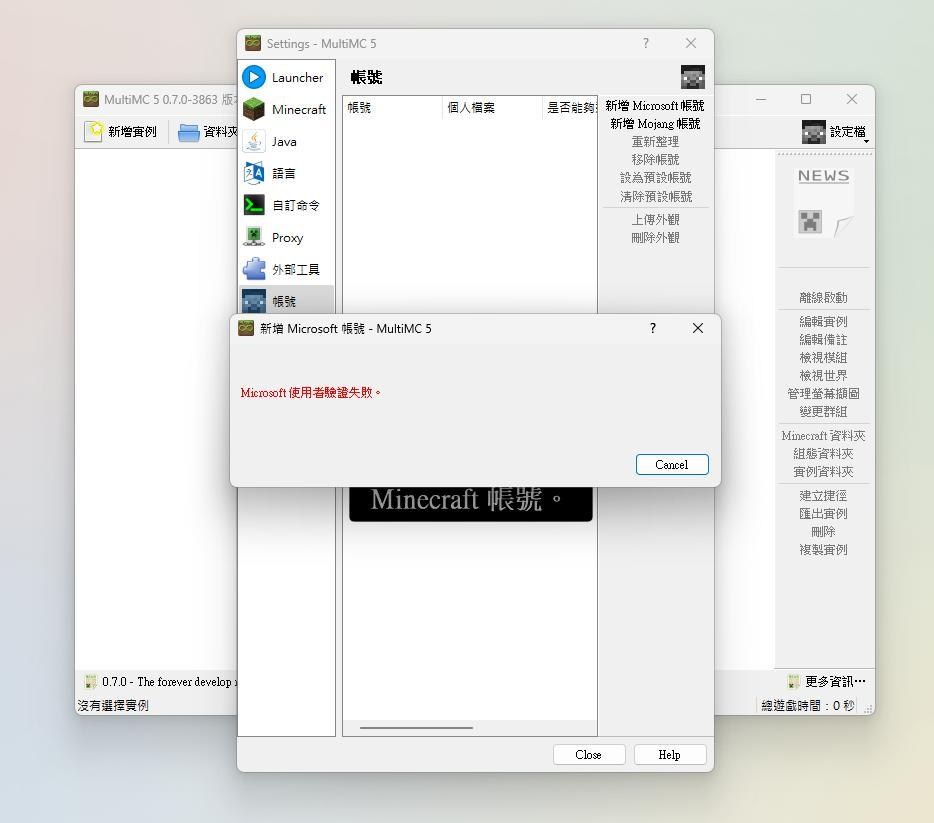934x823 pixels.
Task: Click 組態資料夾 in main window side panel
Action: click(823, 454)
